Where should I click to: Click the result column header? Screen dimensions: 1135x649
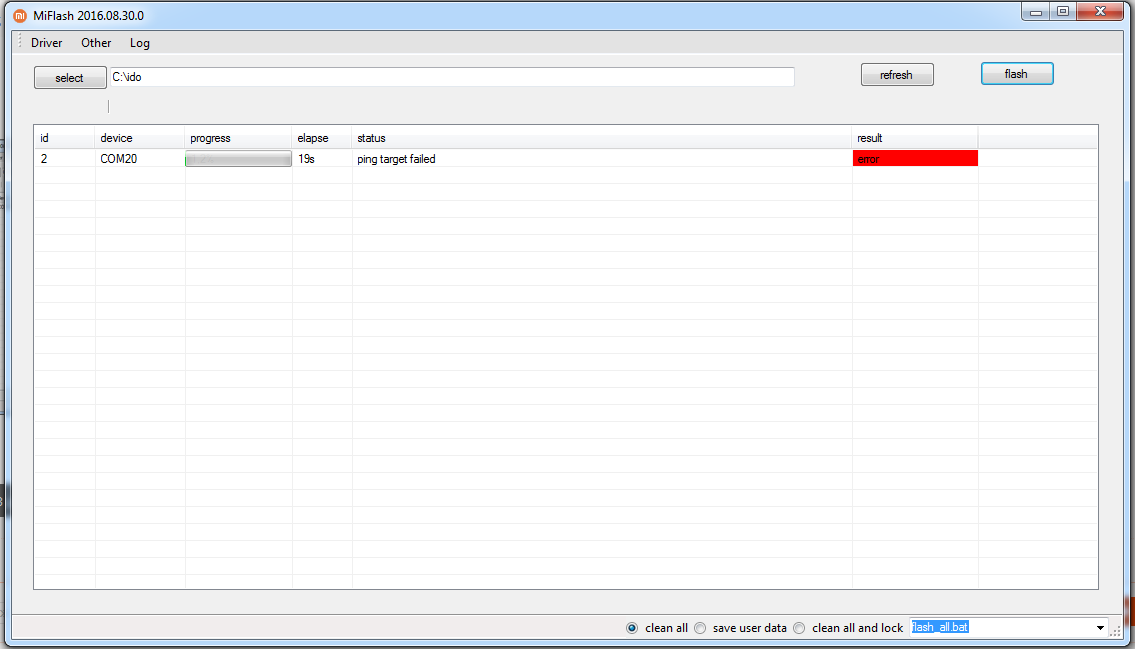point(915,138)
